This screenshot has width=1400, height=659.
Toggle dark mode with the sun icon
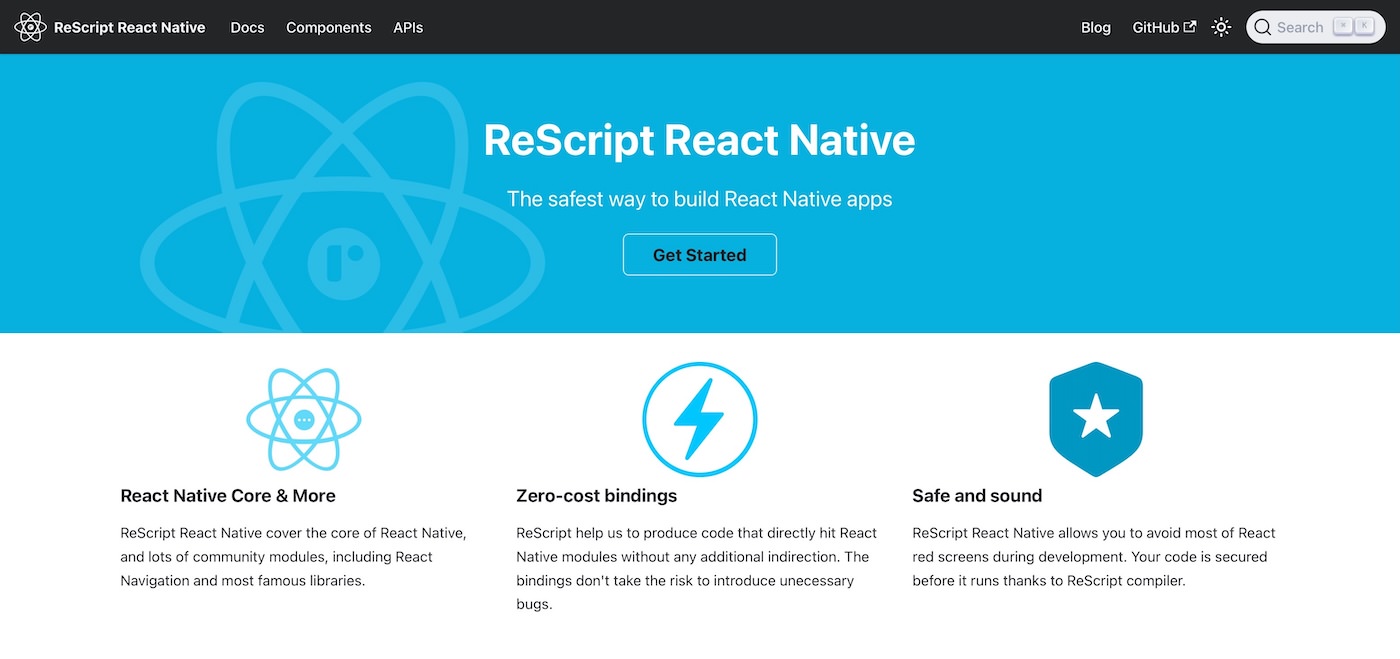(x=1221, y=27)
